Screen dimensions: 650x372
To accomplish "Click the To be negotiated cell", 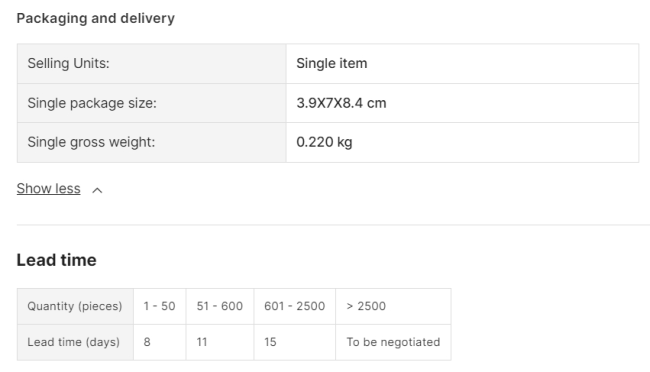I will click(393, 342).
